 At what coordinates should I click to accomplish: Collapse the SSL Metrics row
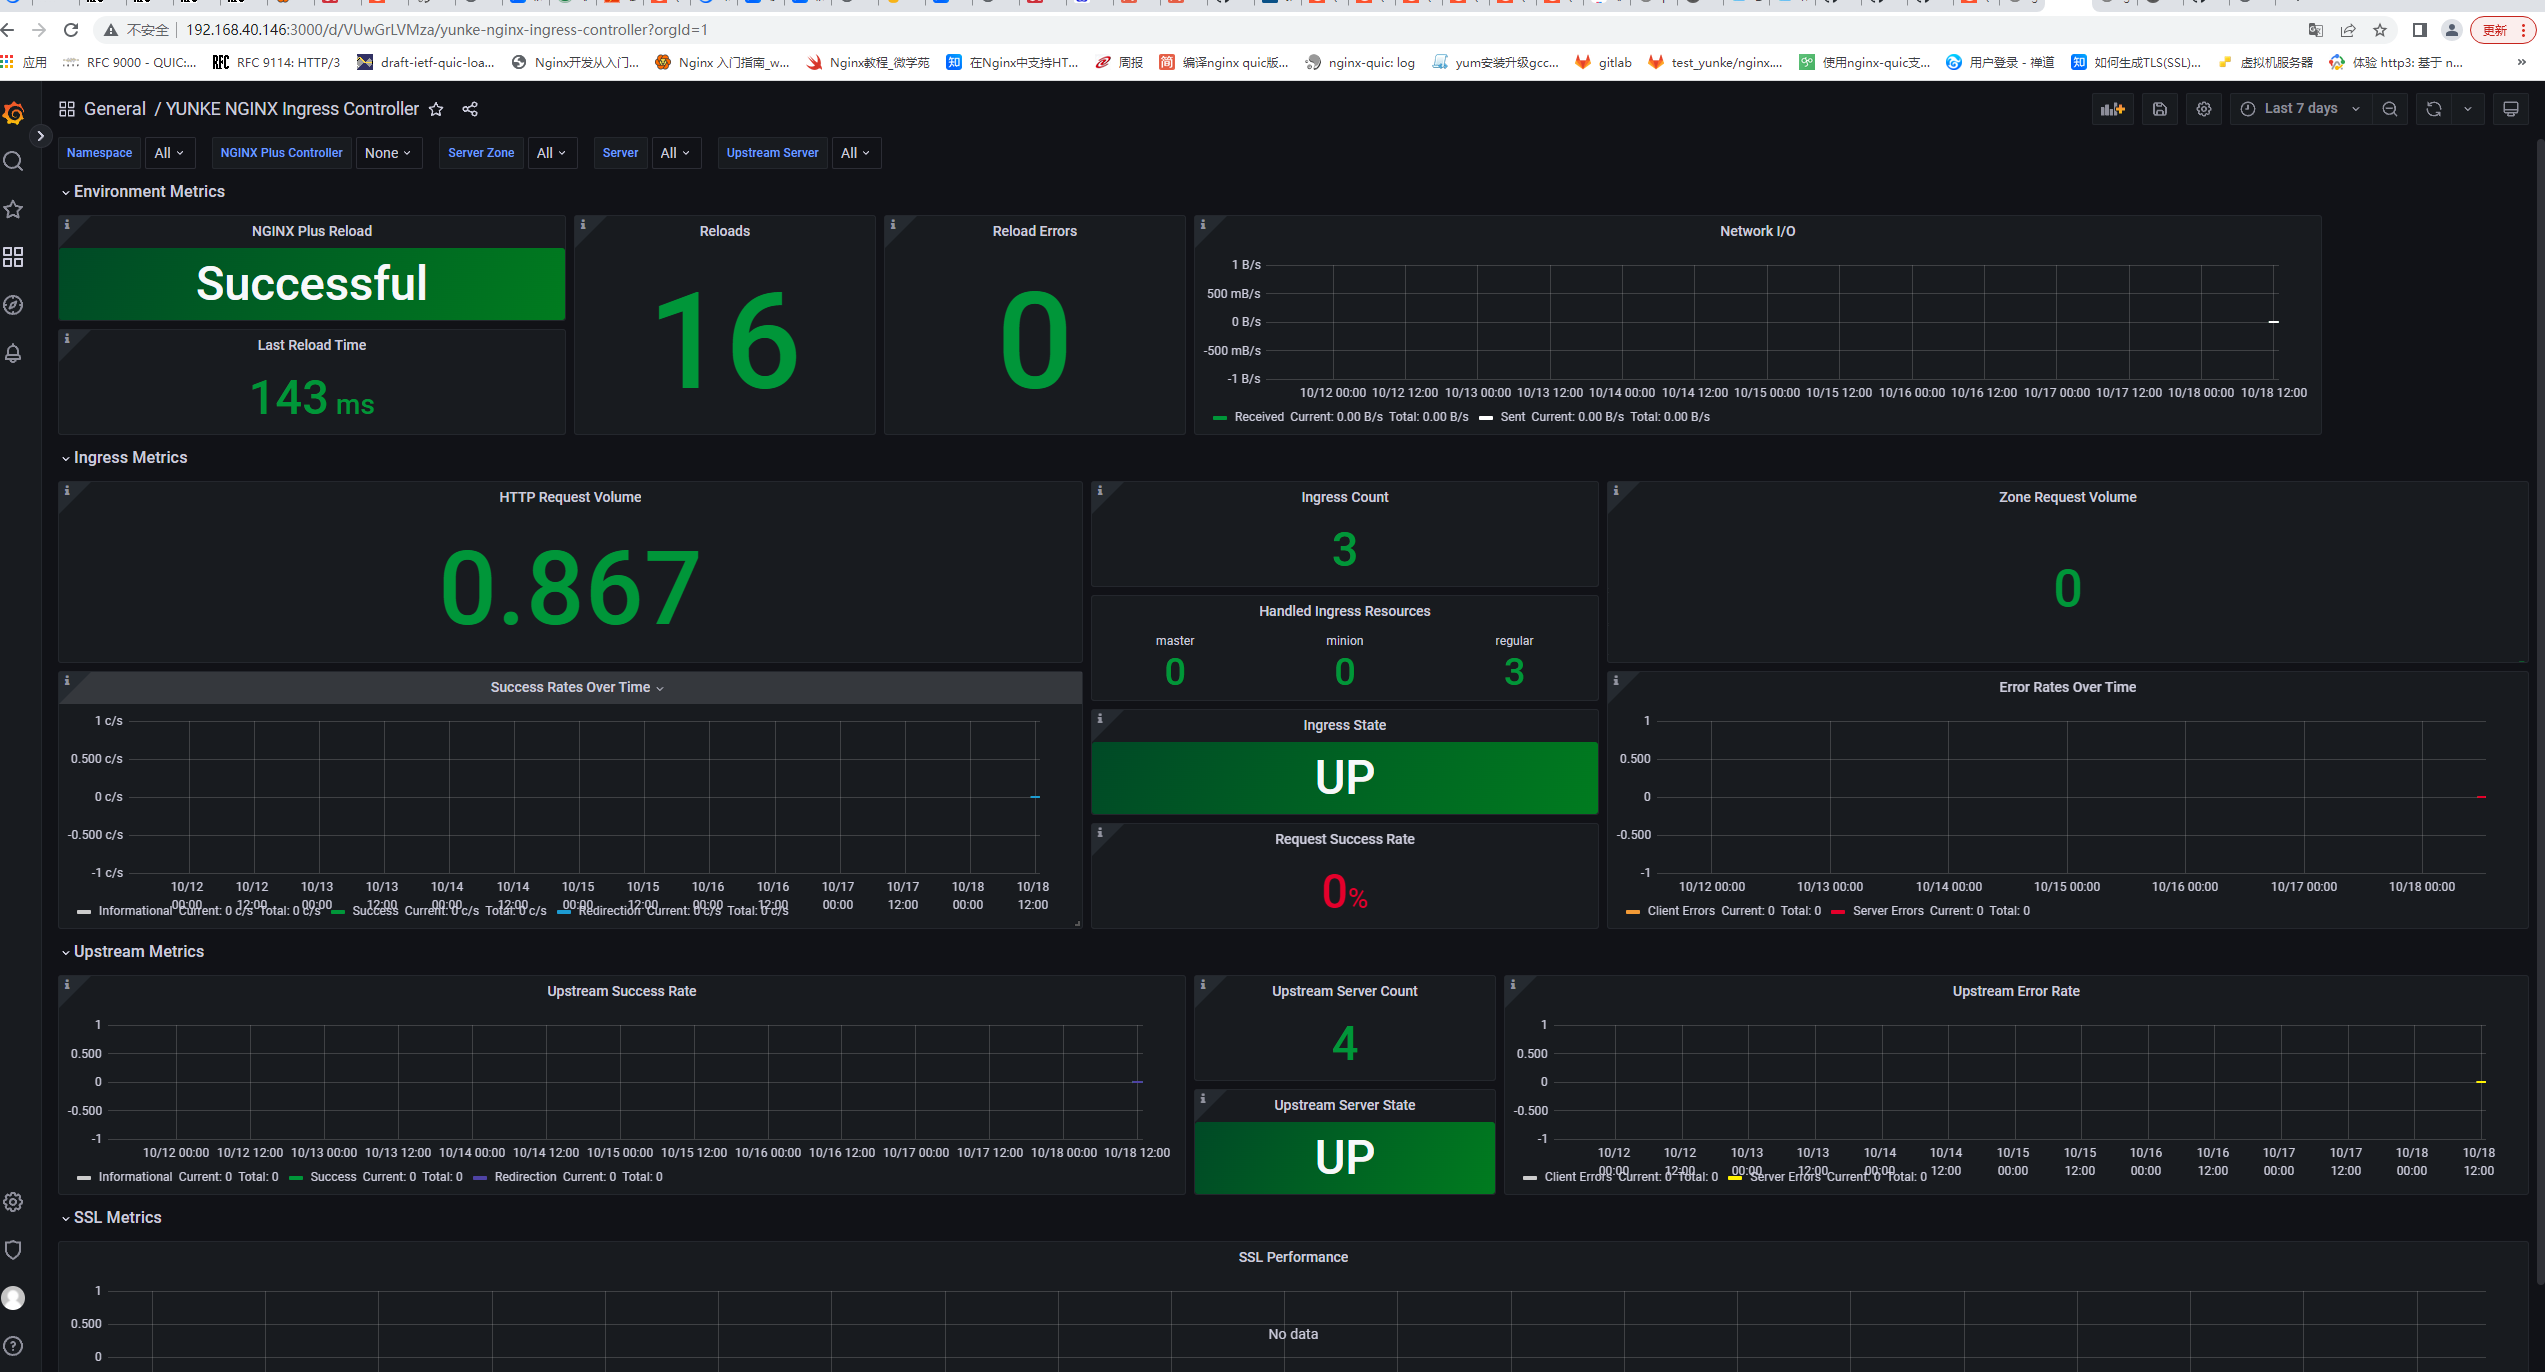tap(110, 1218)
